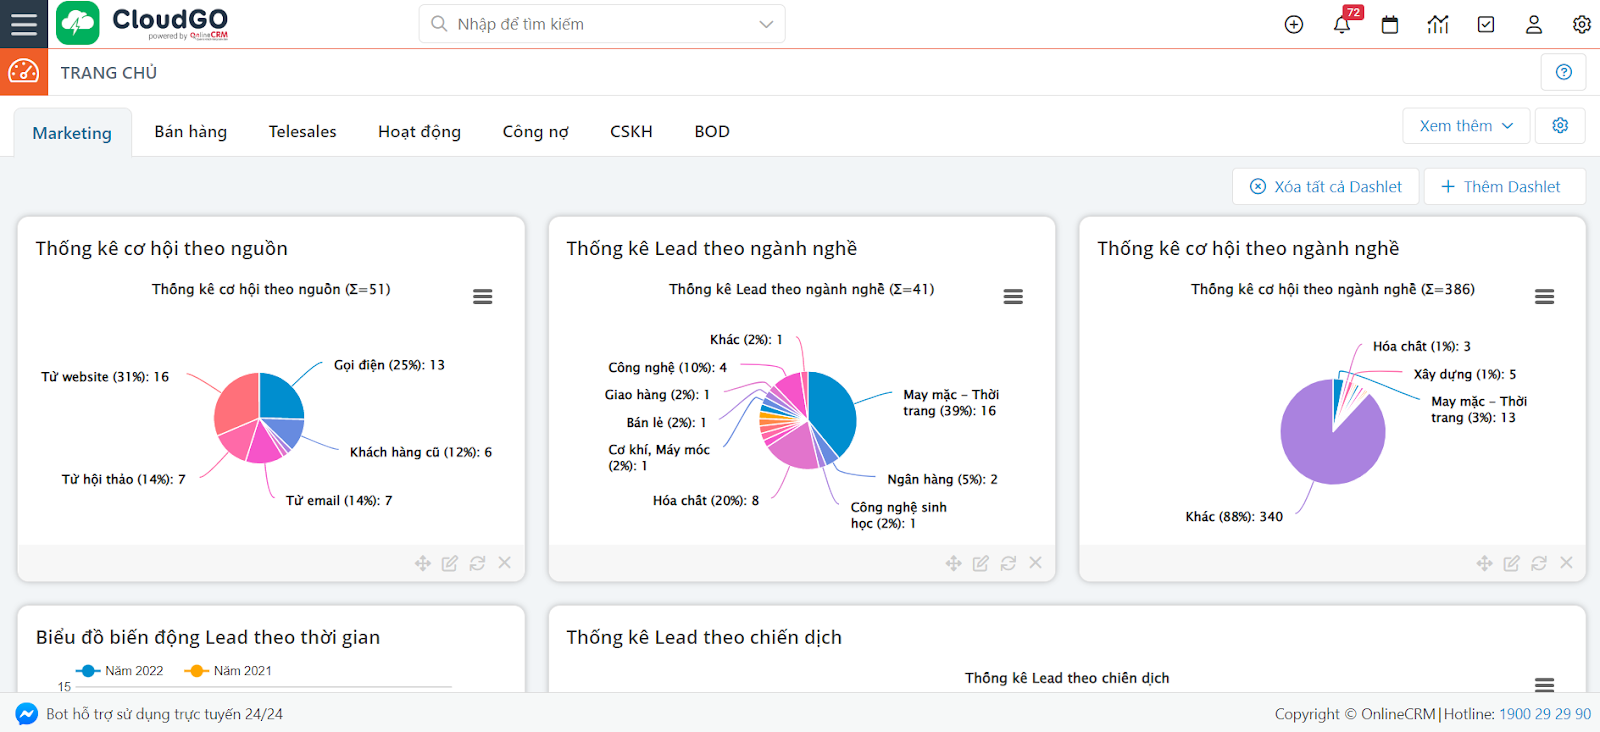The height and width of the screenshot is (732, 1600).
Task: Open the reports chart icon
Action: (1438, 25)
